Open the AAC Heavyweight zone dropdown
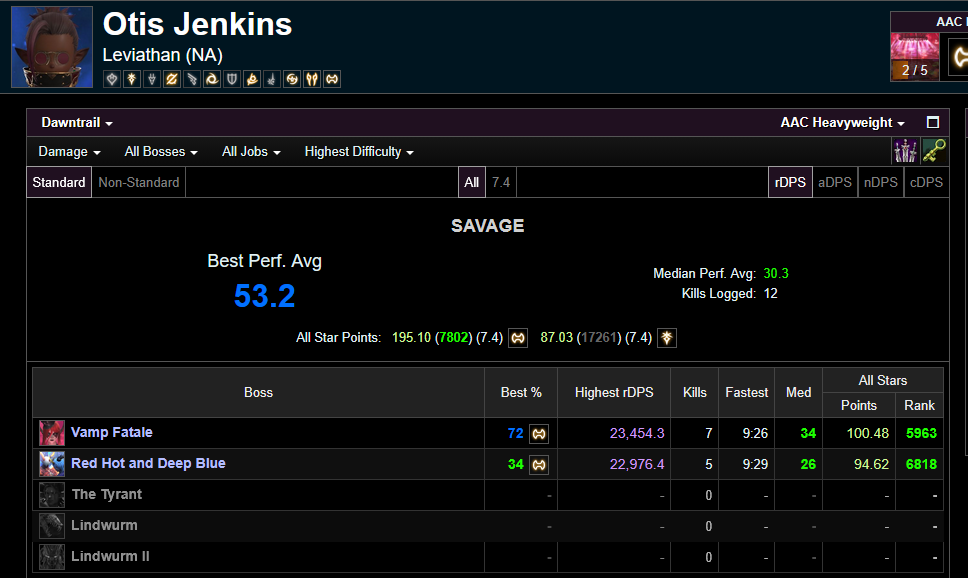The height and width of the screenshot is (578, 968). coord(843,122)
